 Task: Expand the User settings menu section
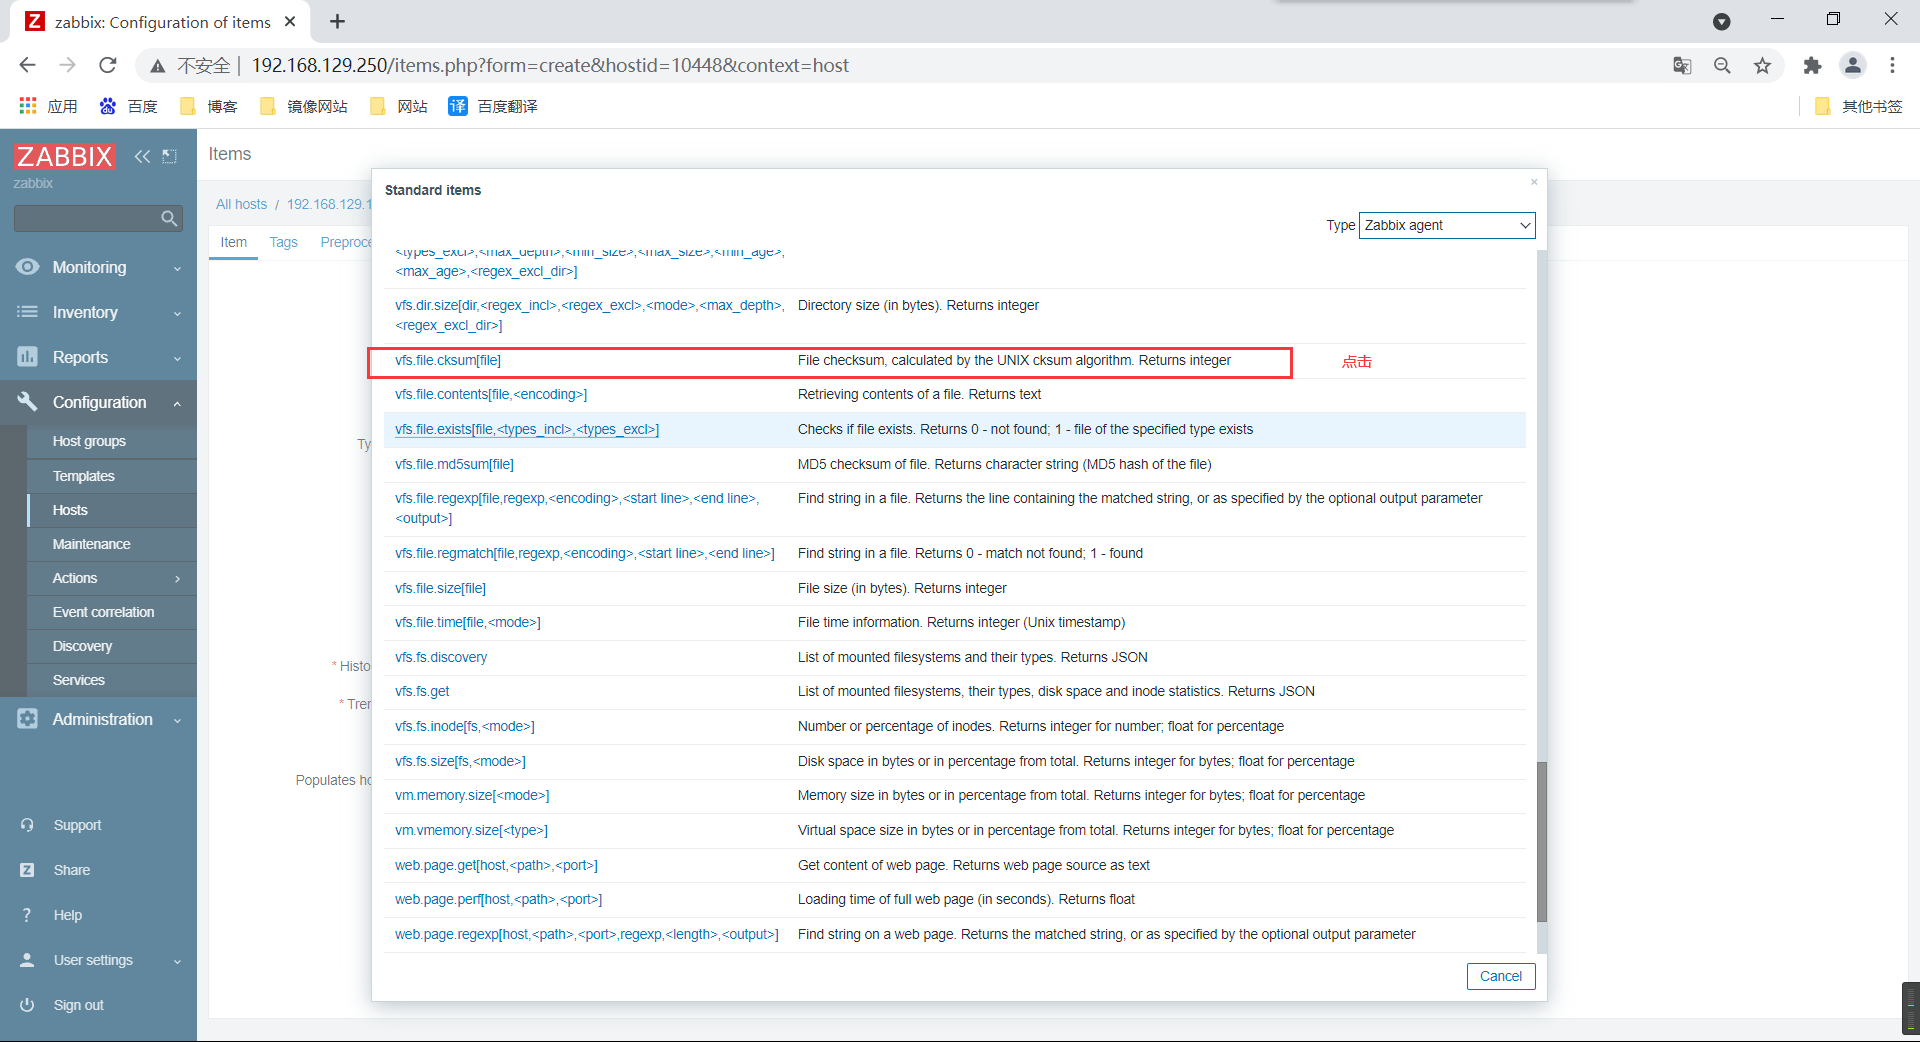(177, 961)
